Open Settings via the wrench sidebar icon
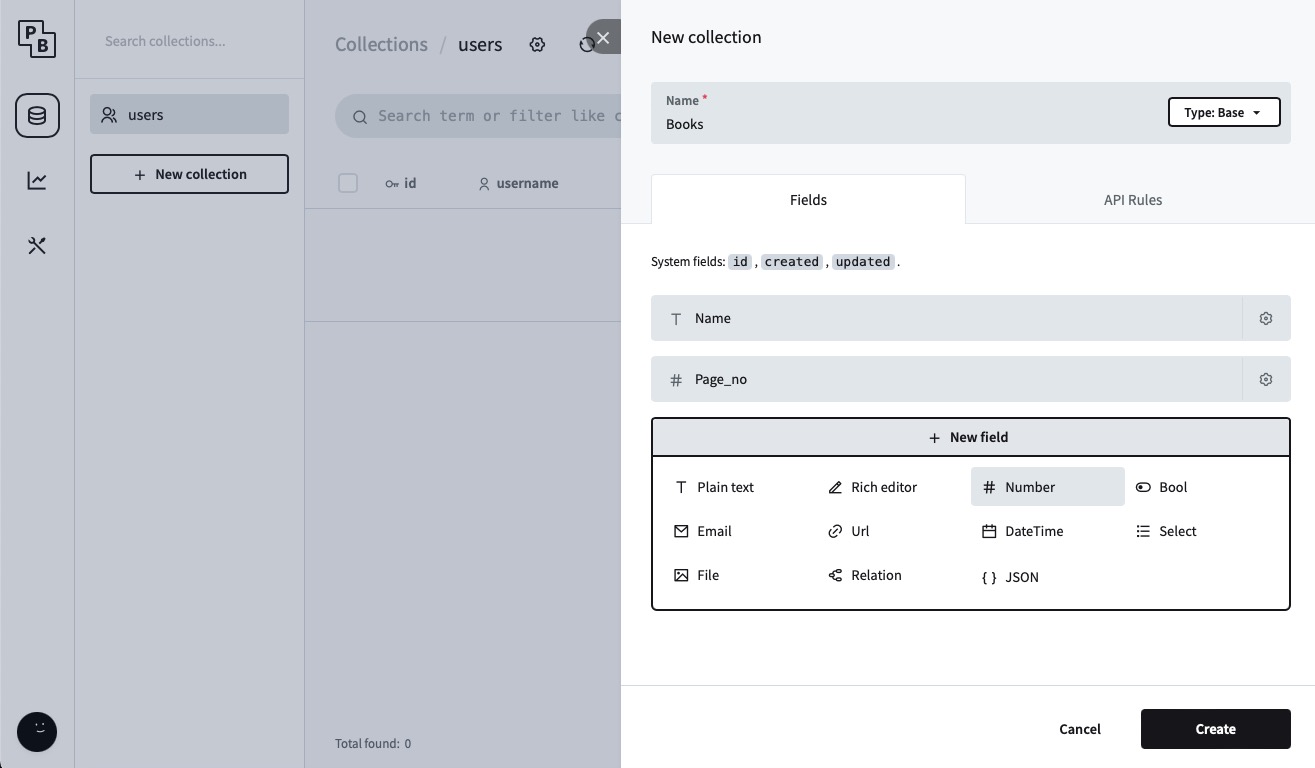 tap(37, 245)
